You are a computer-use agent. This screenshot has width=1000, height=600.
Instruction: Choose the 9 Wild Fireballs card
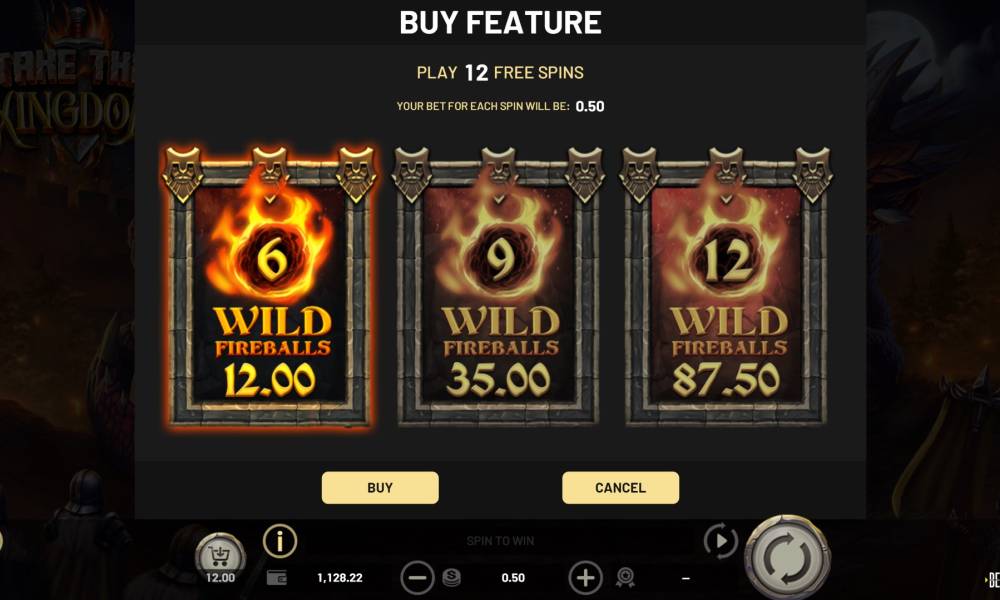click(x=498, y=287)
